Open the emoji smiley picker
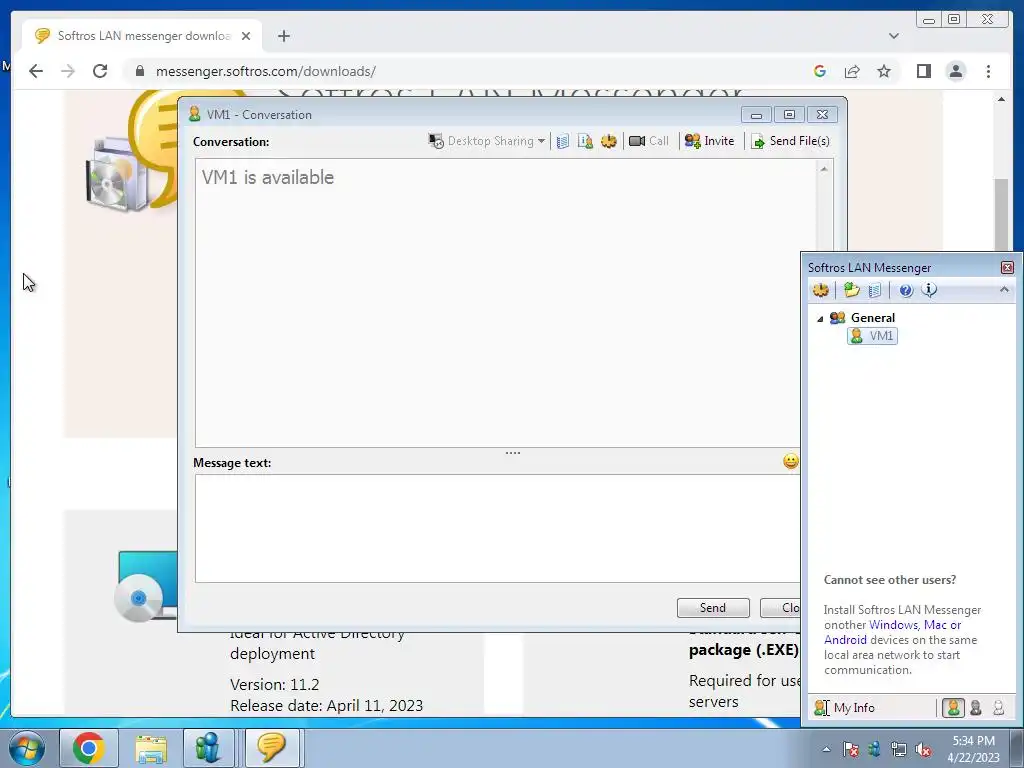Viewport: 1024px width, 768px height. click(790, 462)
